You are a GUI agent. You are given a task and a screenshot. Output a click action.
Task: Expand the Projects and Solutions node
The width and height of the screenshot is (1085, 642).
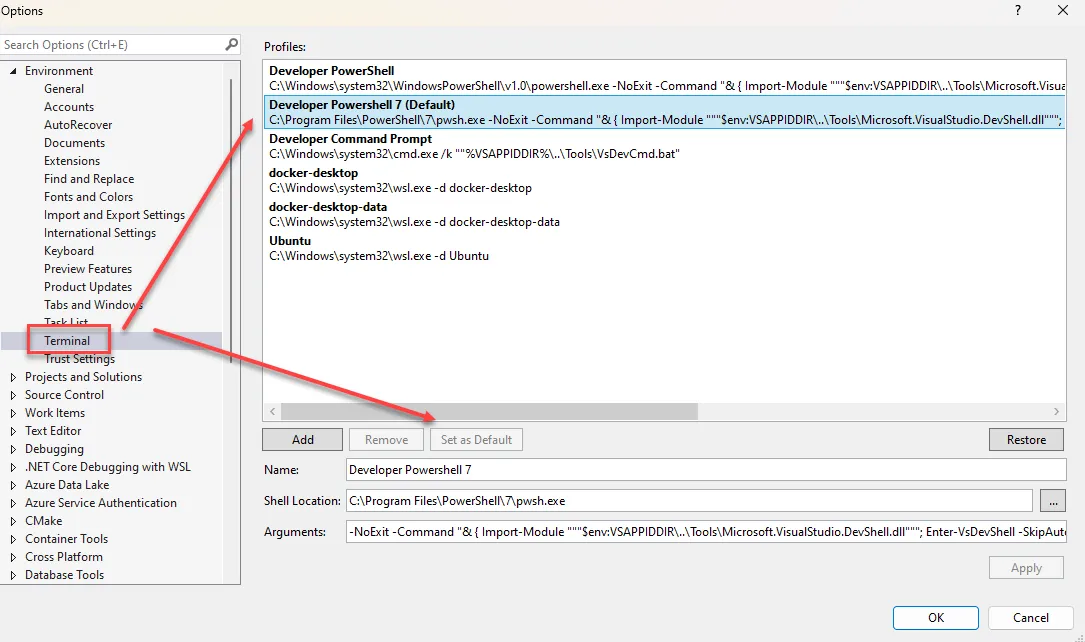[12, 376]
